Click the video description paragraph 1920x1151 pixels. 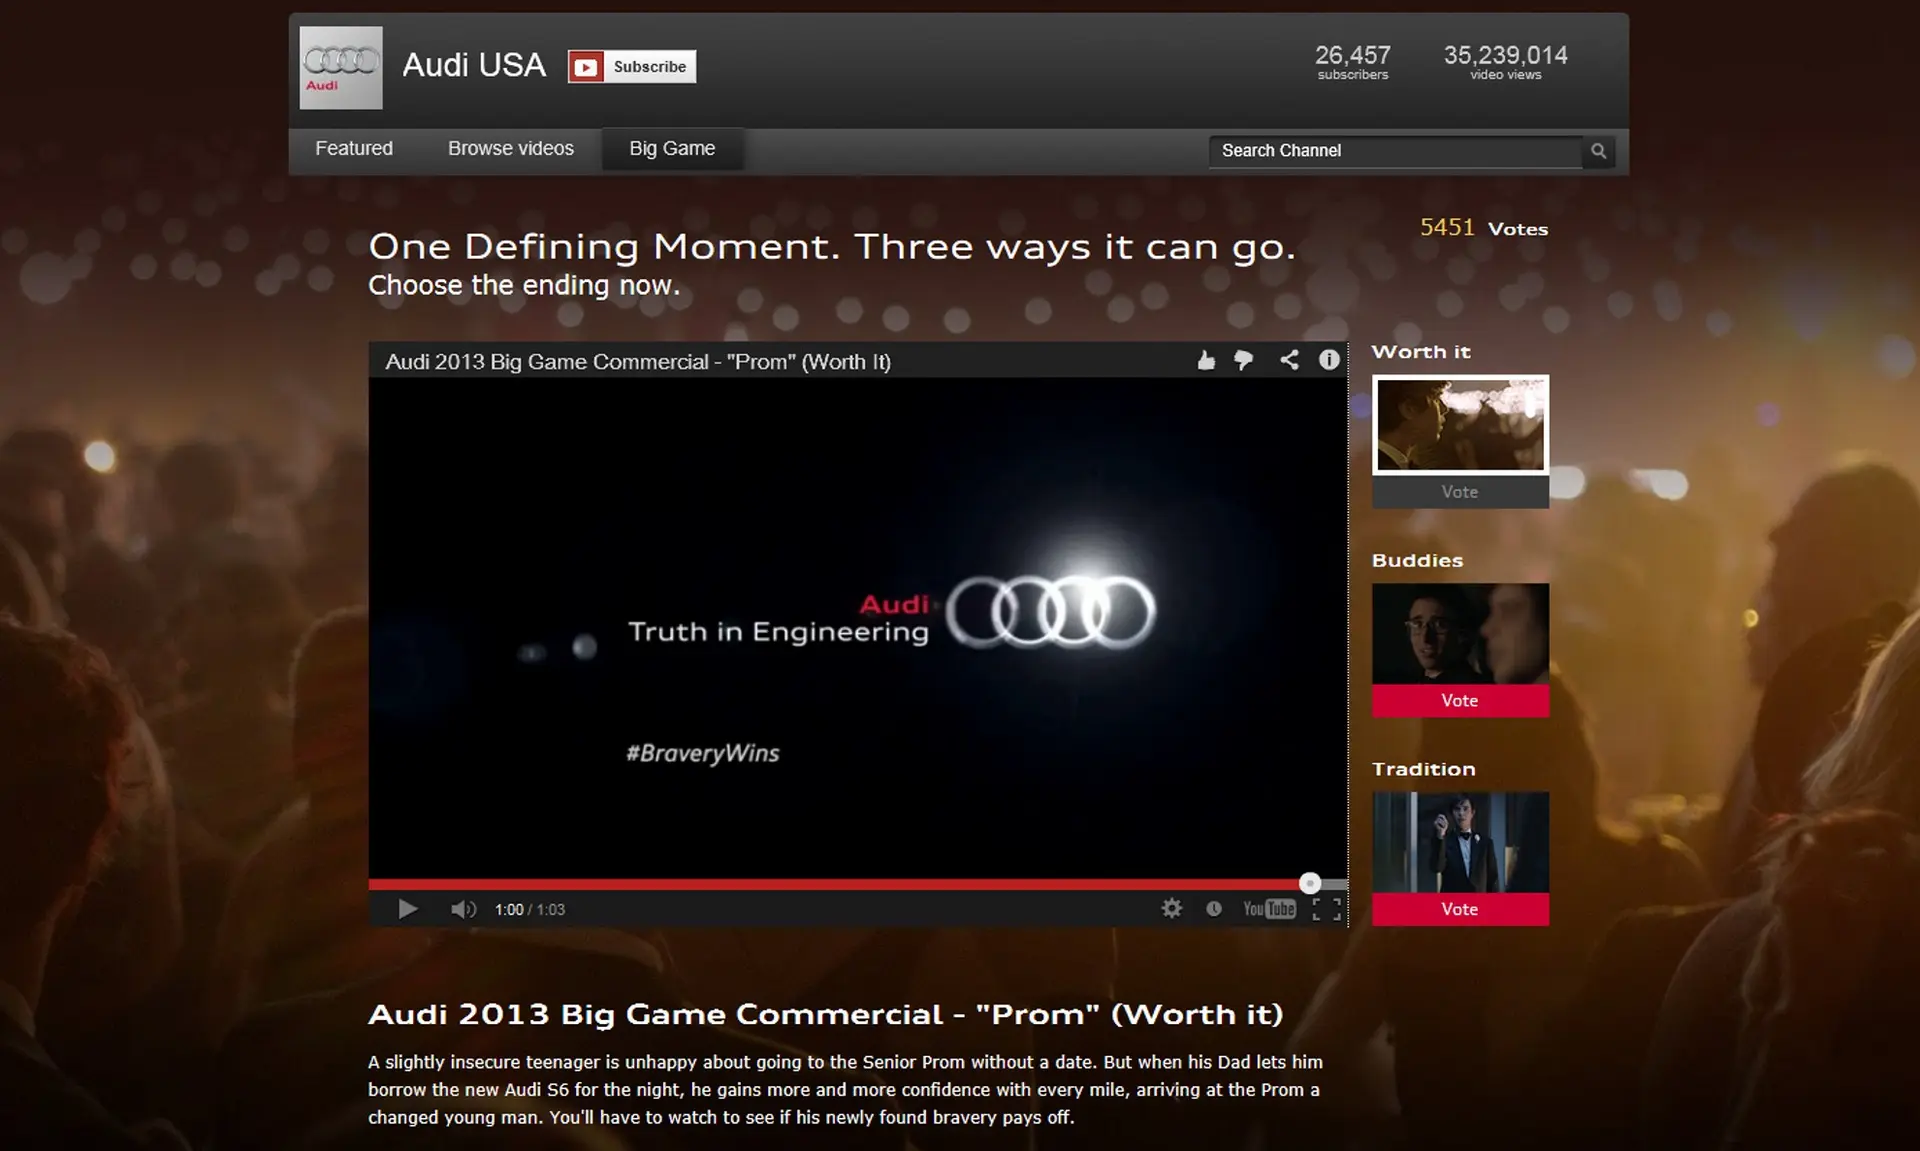845,1090
